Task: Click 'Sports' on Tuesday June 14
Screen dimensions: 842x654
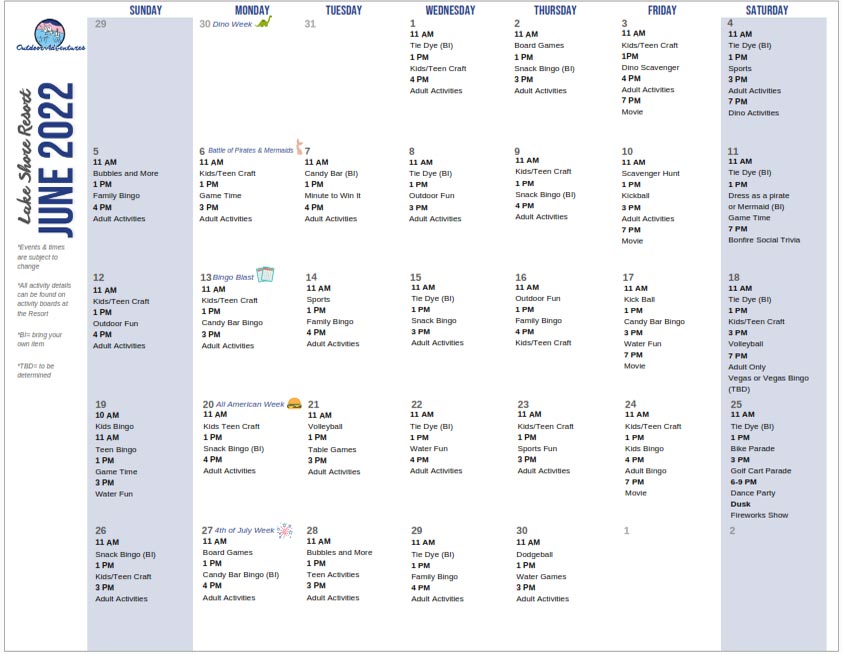Action: pos(318,300)
